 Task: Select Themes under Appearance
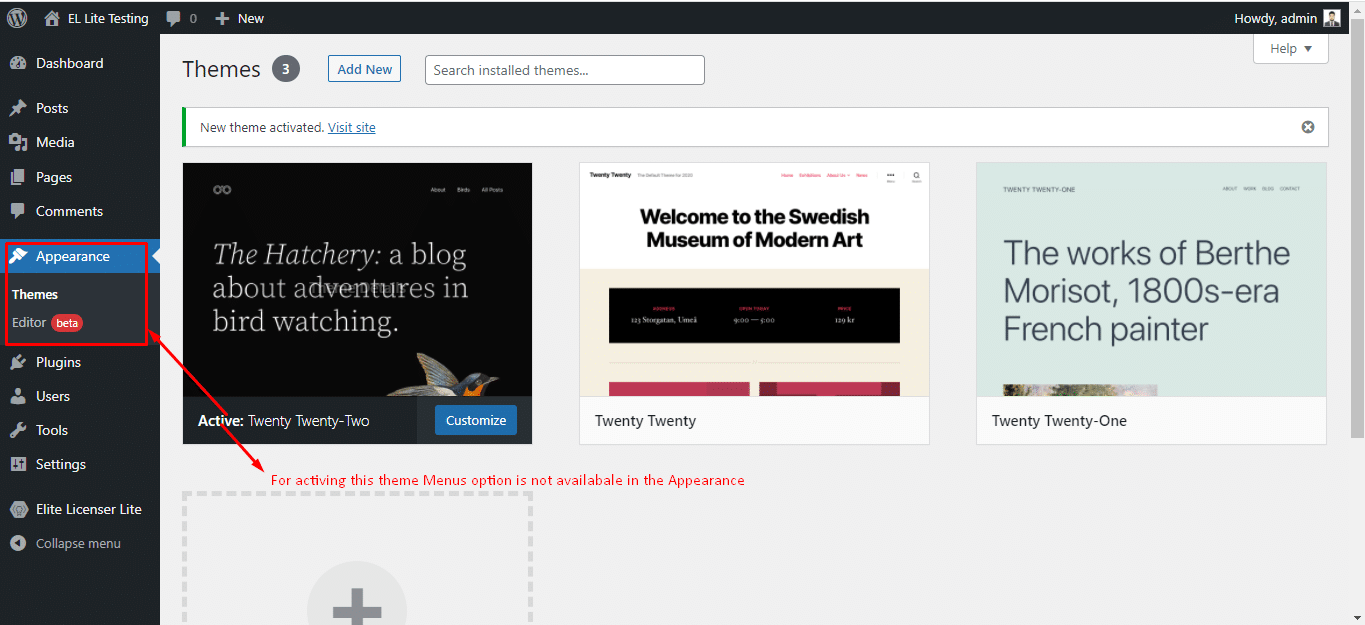pyautogui.click(x=34, y=294)
